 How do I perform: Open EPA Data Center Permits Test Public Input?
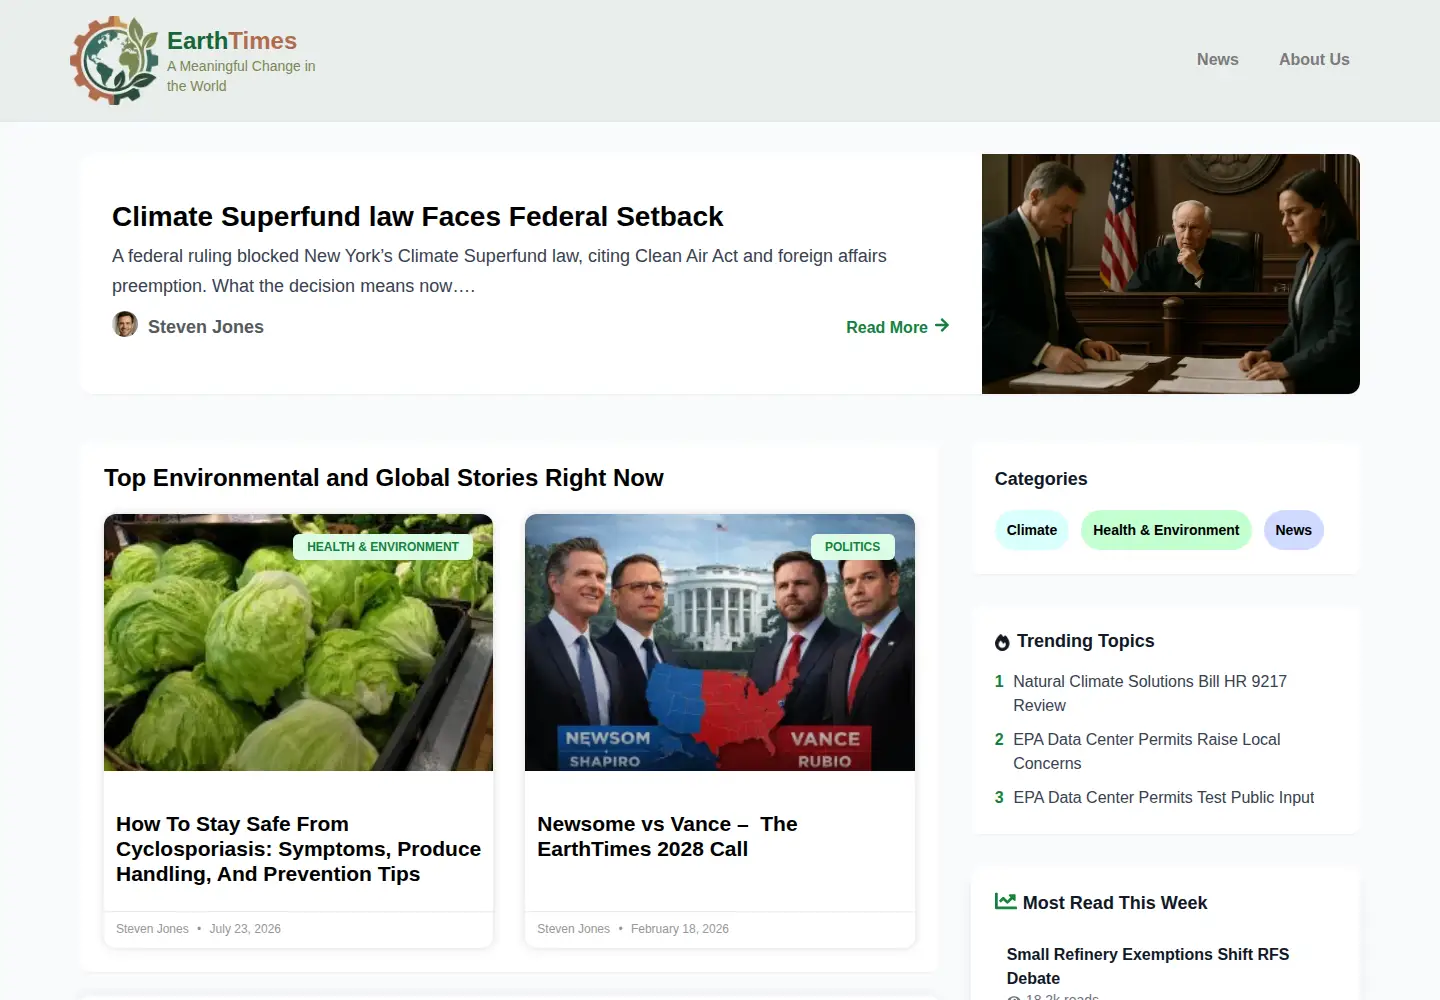[1163, 797]
